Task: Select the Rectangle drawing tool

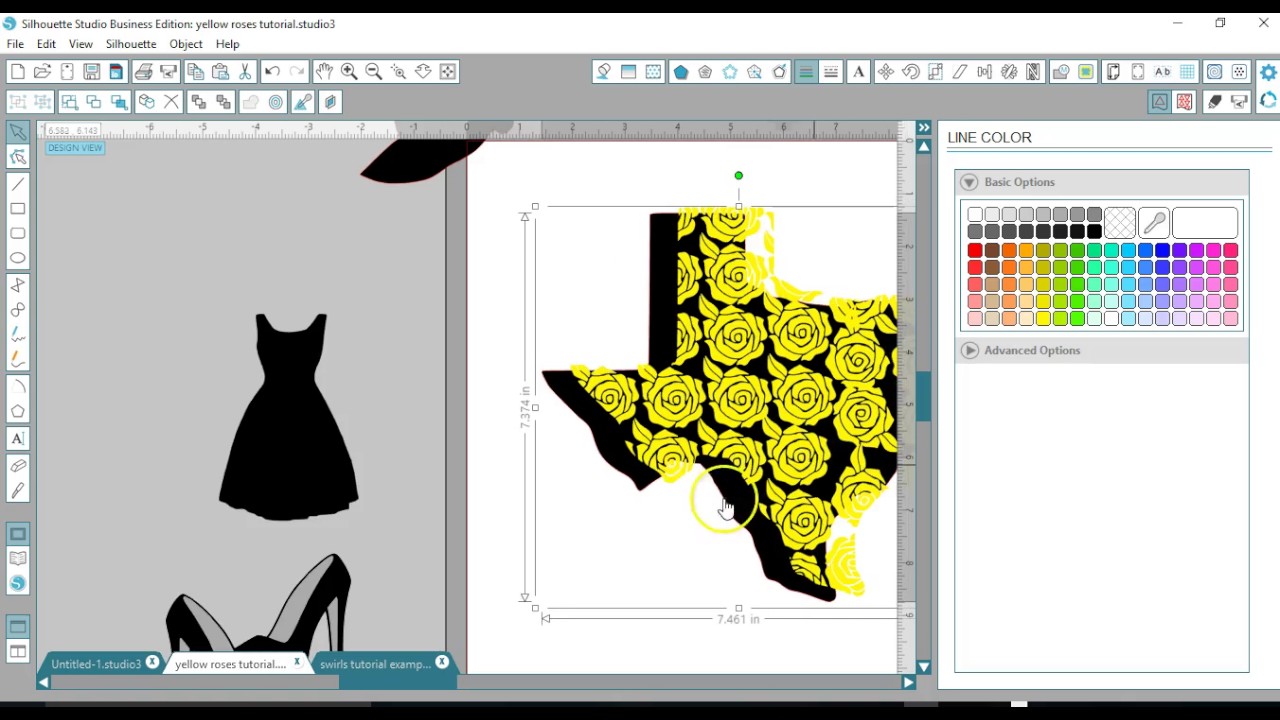Action: point(18,209)
